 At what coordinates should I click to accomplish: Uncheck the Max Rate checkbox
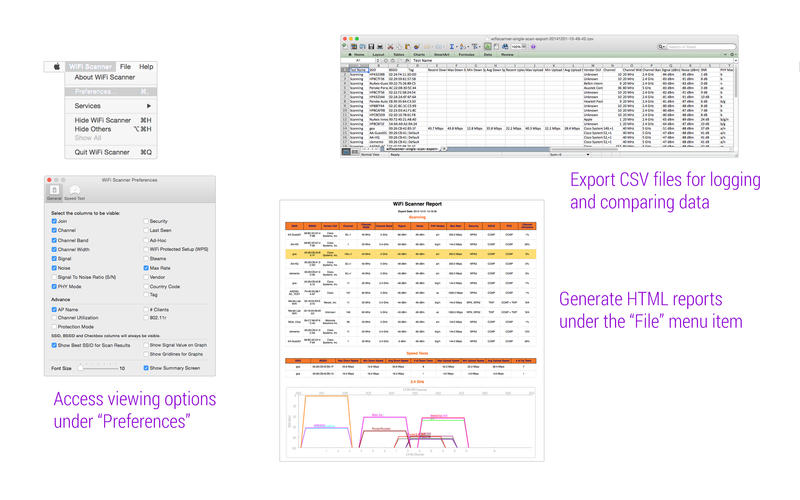click(x=146, y=268)
